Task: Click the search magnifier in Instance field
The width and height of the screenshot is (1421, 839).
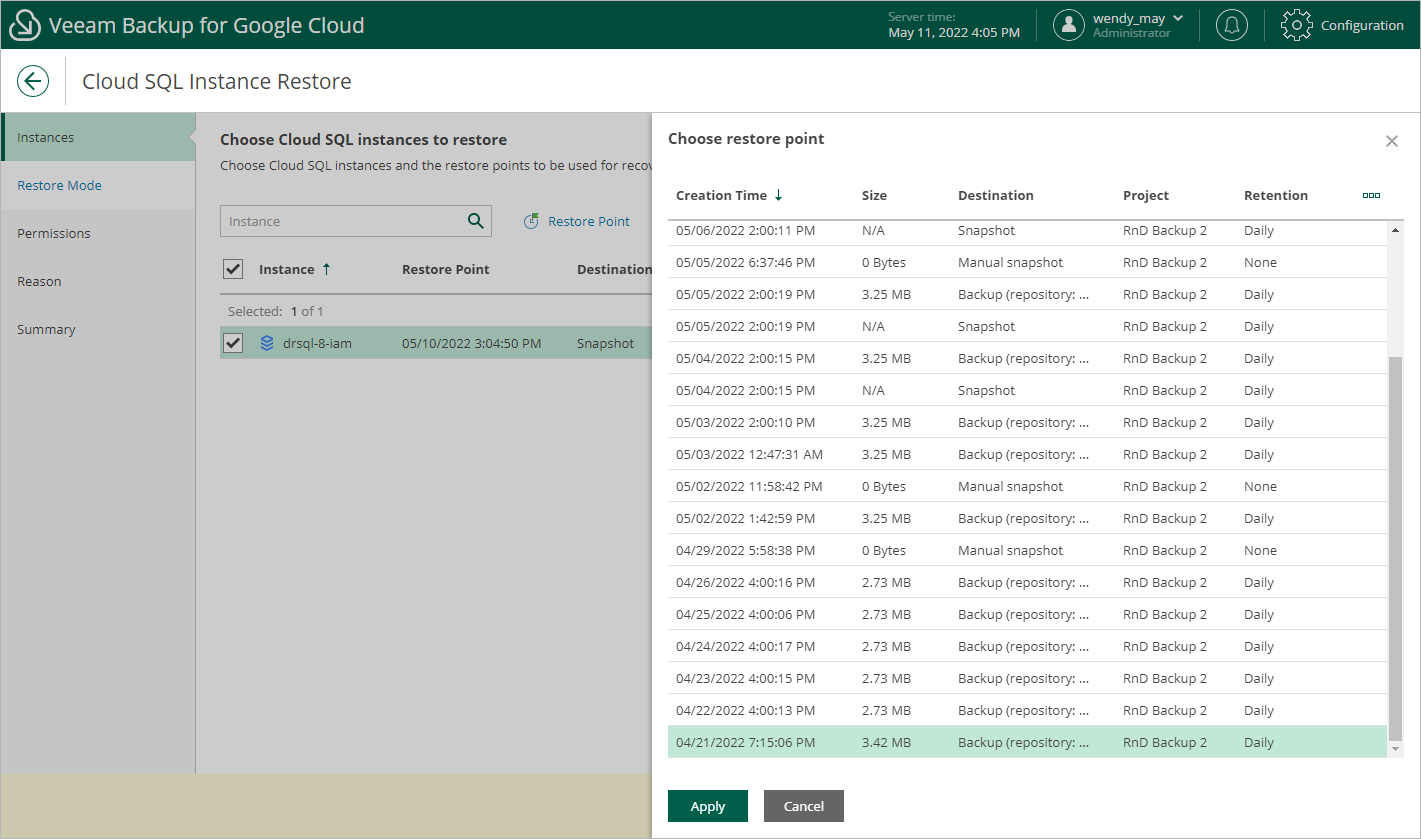Action: pos(476,221)
